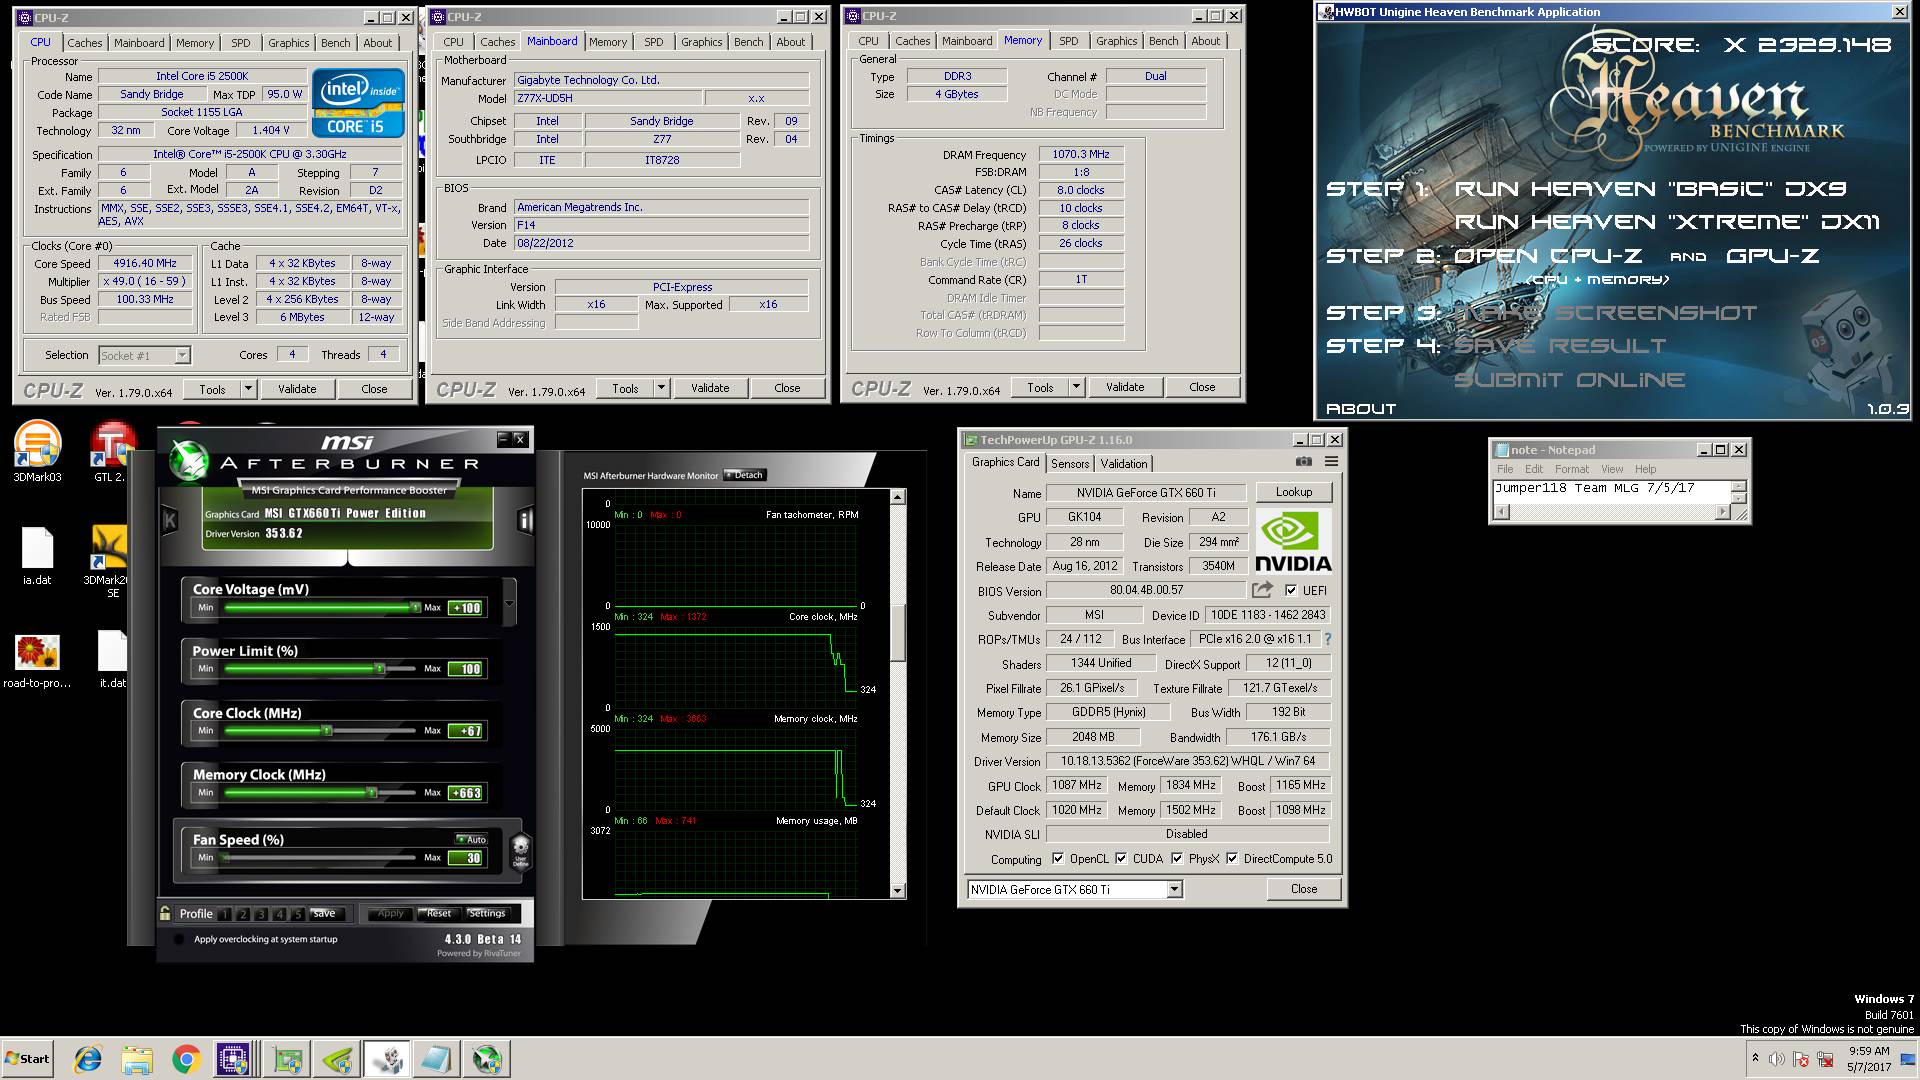Click the Bus Interface question mark icon
The image size is (1920, 1080).
point(1328,639)
